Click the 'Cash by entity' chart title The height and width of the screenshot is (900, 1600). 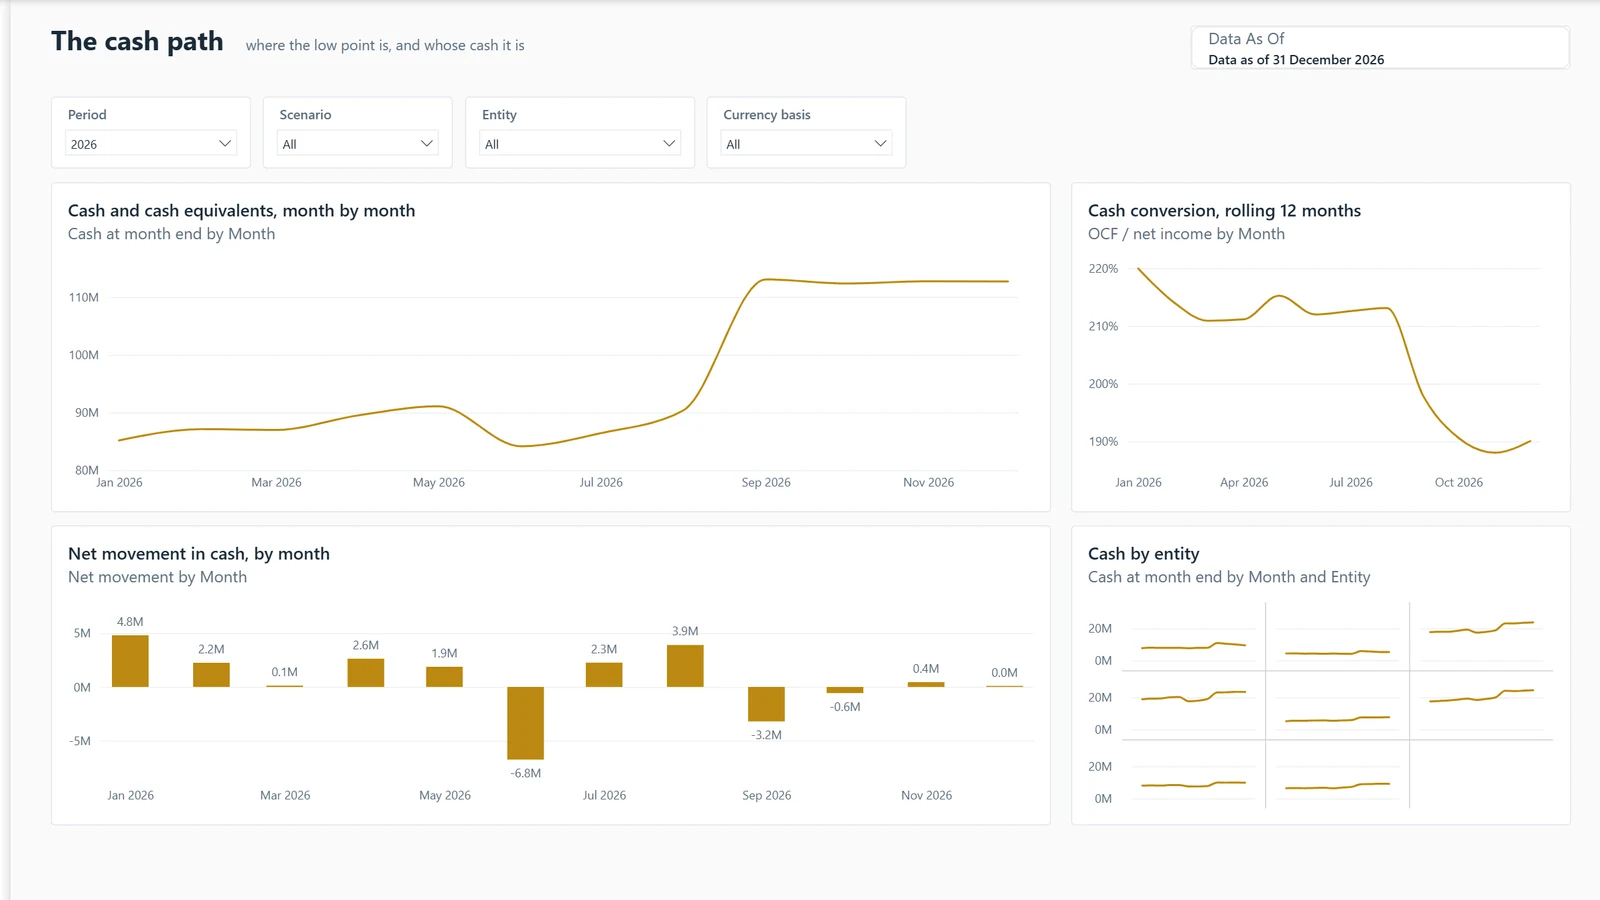coord(1143,554)
